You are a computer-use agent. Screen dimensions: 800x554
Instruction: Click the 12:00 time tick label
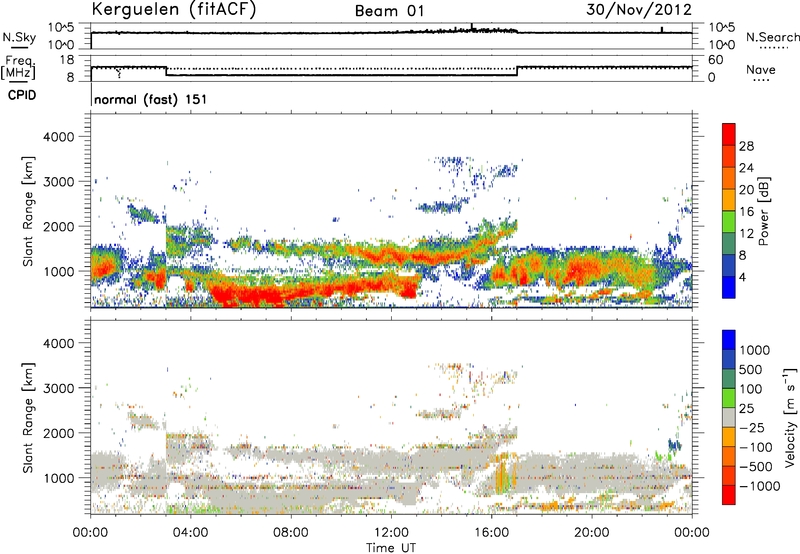(x=391, y=533)
